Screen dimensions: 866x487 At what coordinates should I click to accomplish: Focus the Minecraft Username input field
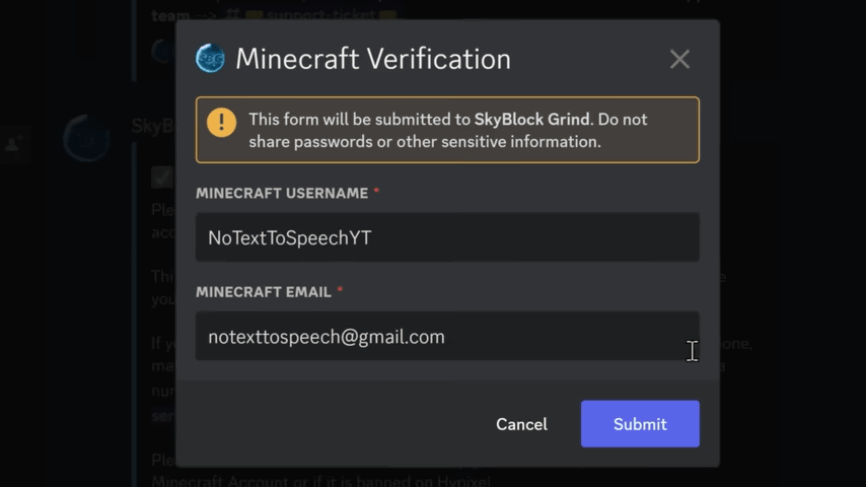click(x=447, y=237)
